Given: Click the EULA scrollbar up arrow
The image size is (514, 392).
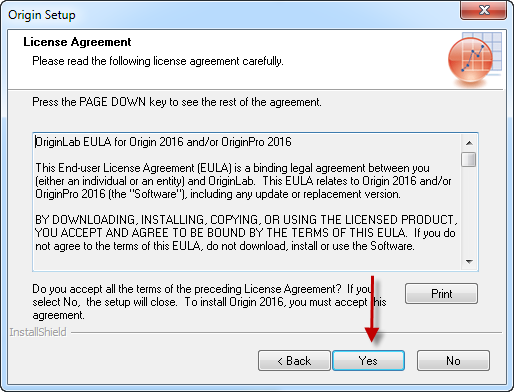Looking at the screenshot, I should pos(469,143).
